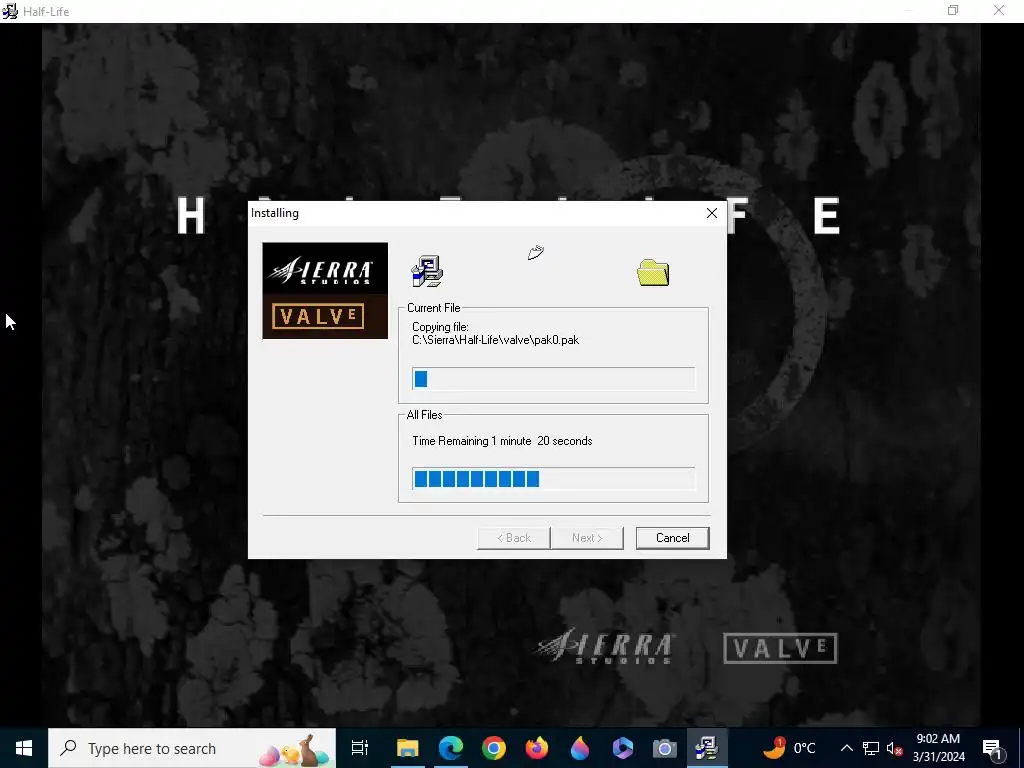Viewport: 1024px width, 768px height.
Task: Open the Camera app on the taskbar
Action: pos(665,748)
